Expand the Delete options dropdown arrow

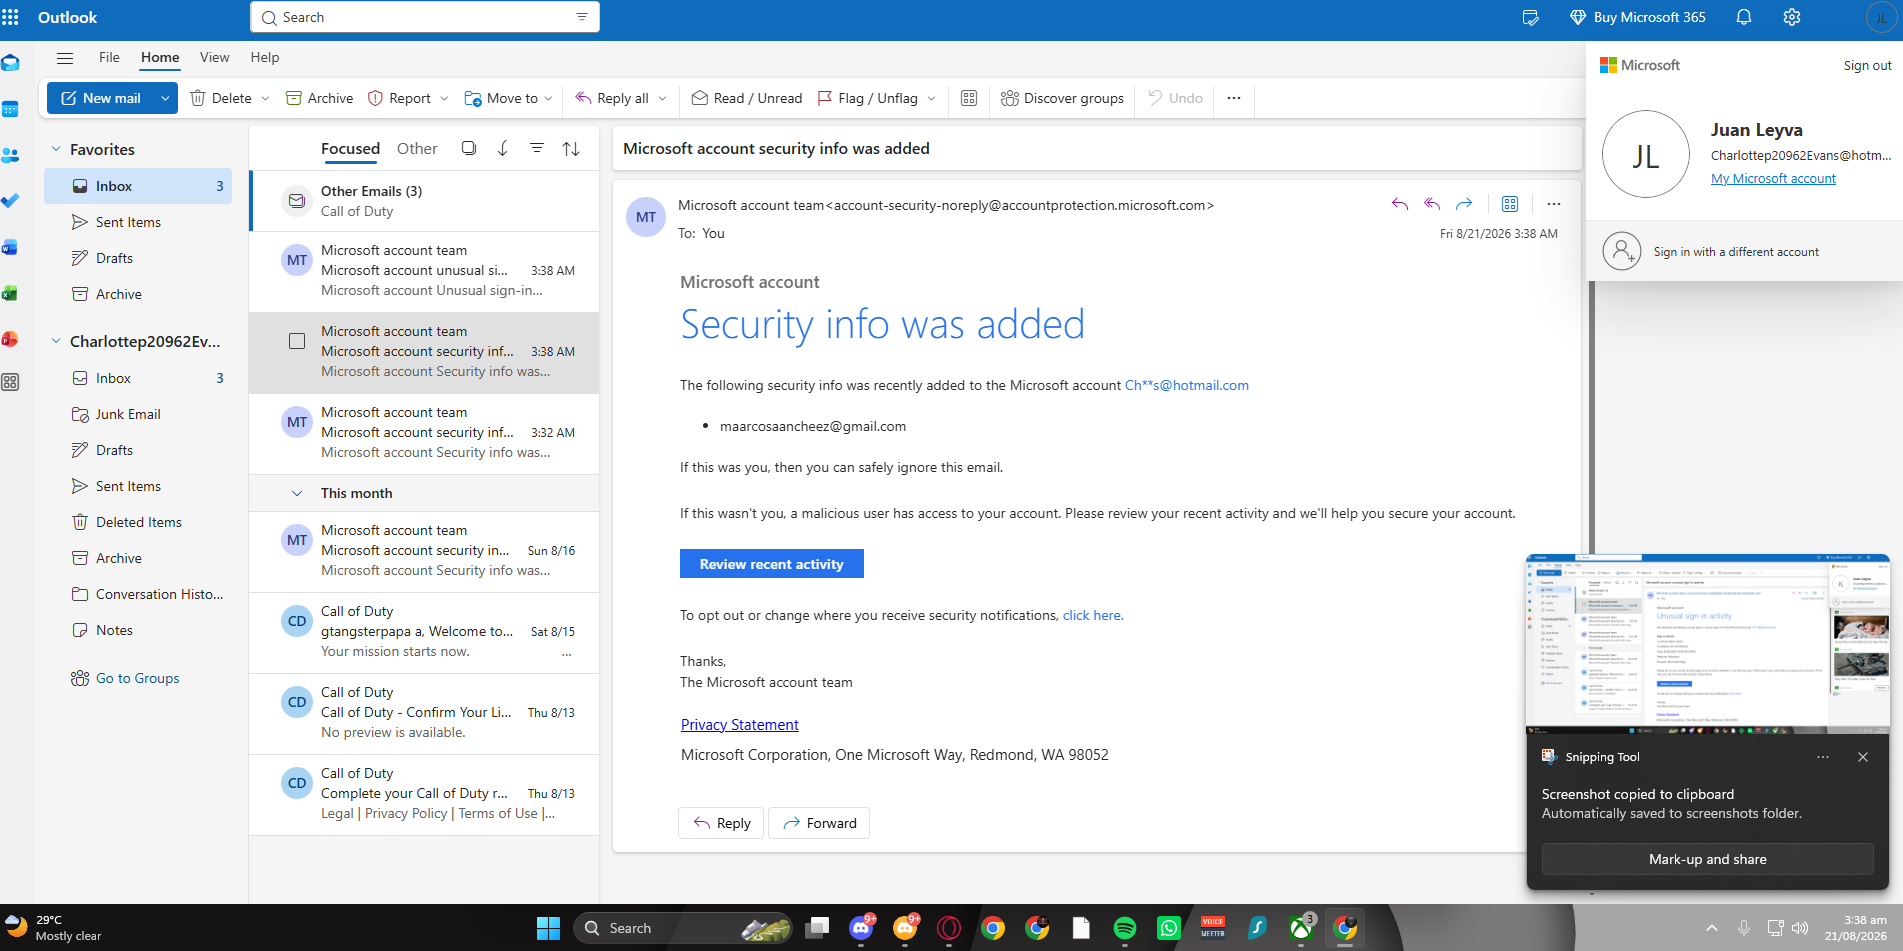tap(265, 98)
